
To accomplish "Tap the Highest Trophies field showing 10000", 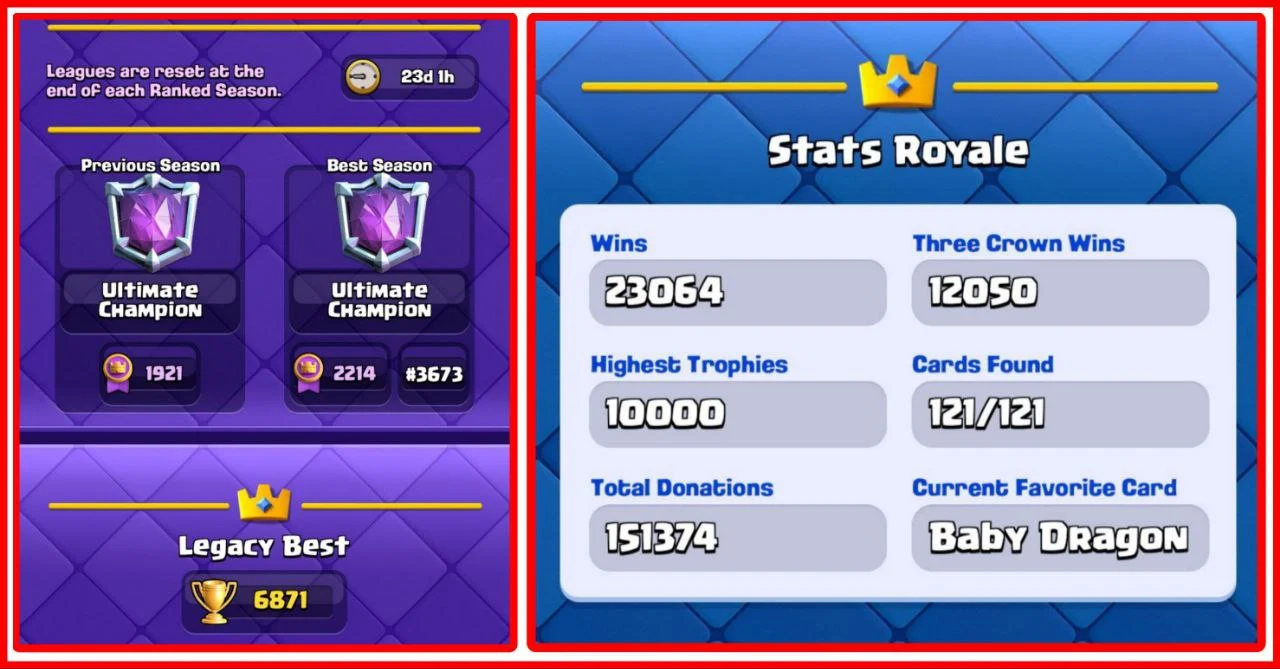I will point(738,414).
